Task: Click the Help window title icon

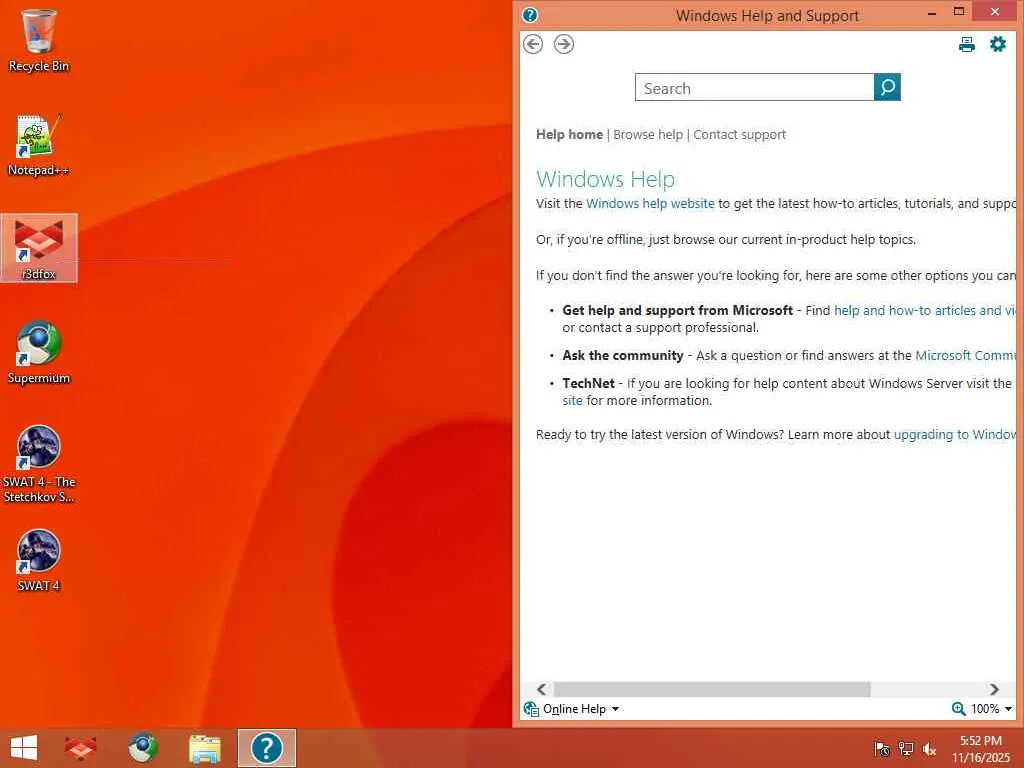Action: tap(530, 15)
